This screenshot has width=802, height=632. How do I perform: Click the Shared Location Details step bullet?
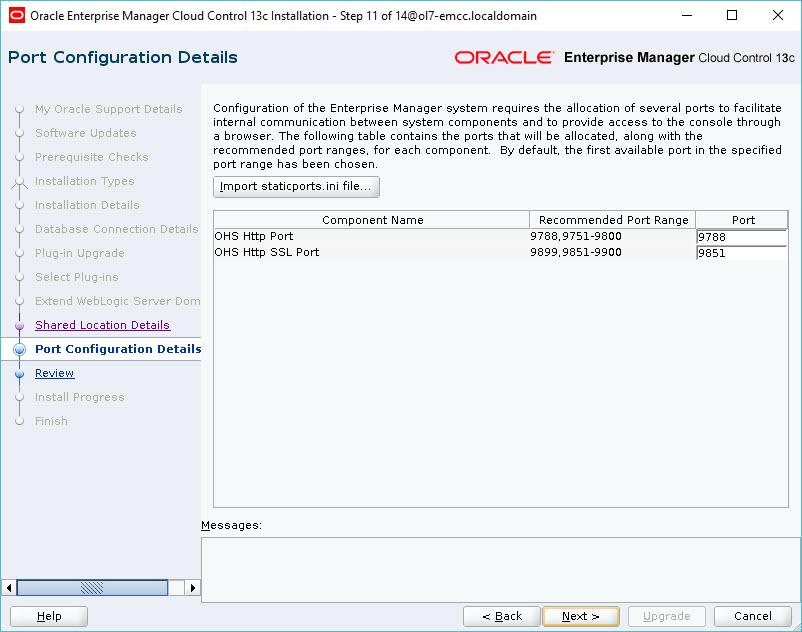pos(19,326)
